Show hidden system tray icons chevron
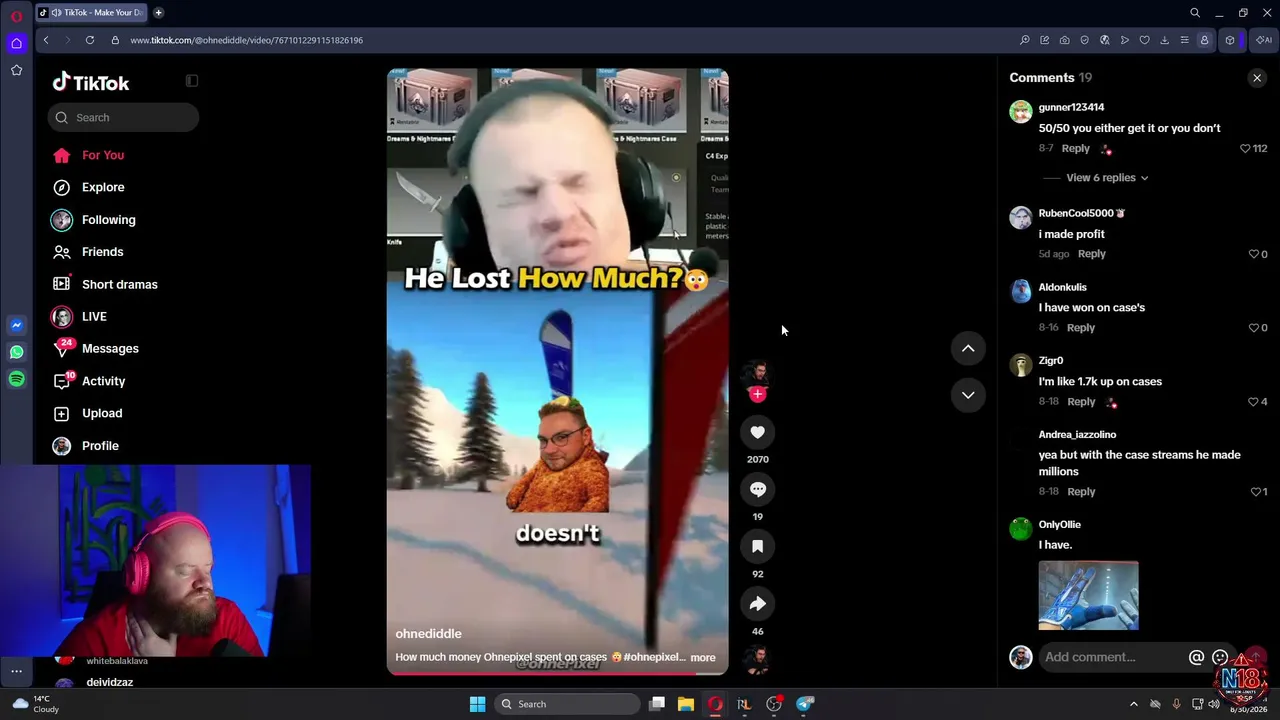Image resolution: width=1280 pixels, height=720 pixels. (1133, 704)
